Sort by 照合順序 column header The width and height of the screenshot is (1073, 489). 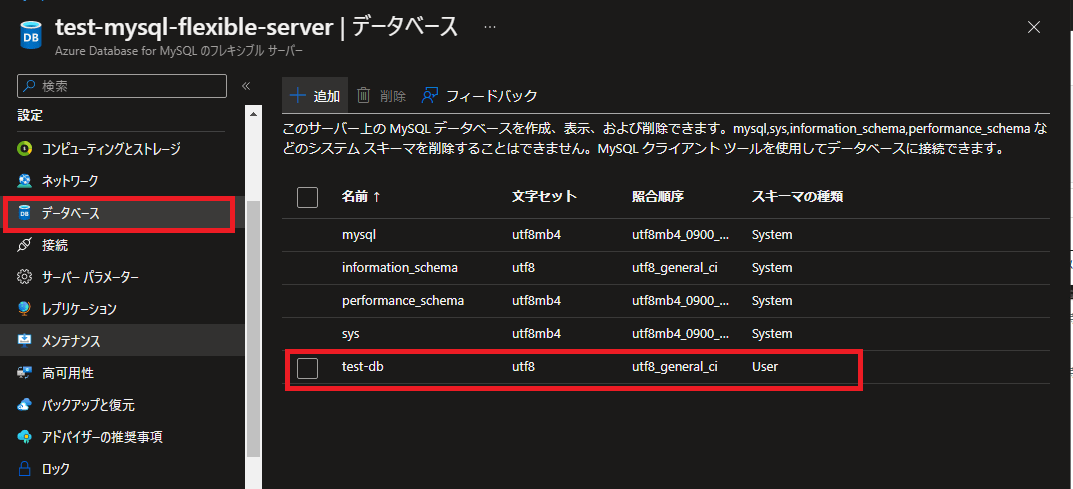coord(658,197)
